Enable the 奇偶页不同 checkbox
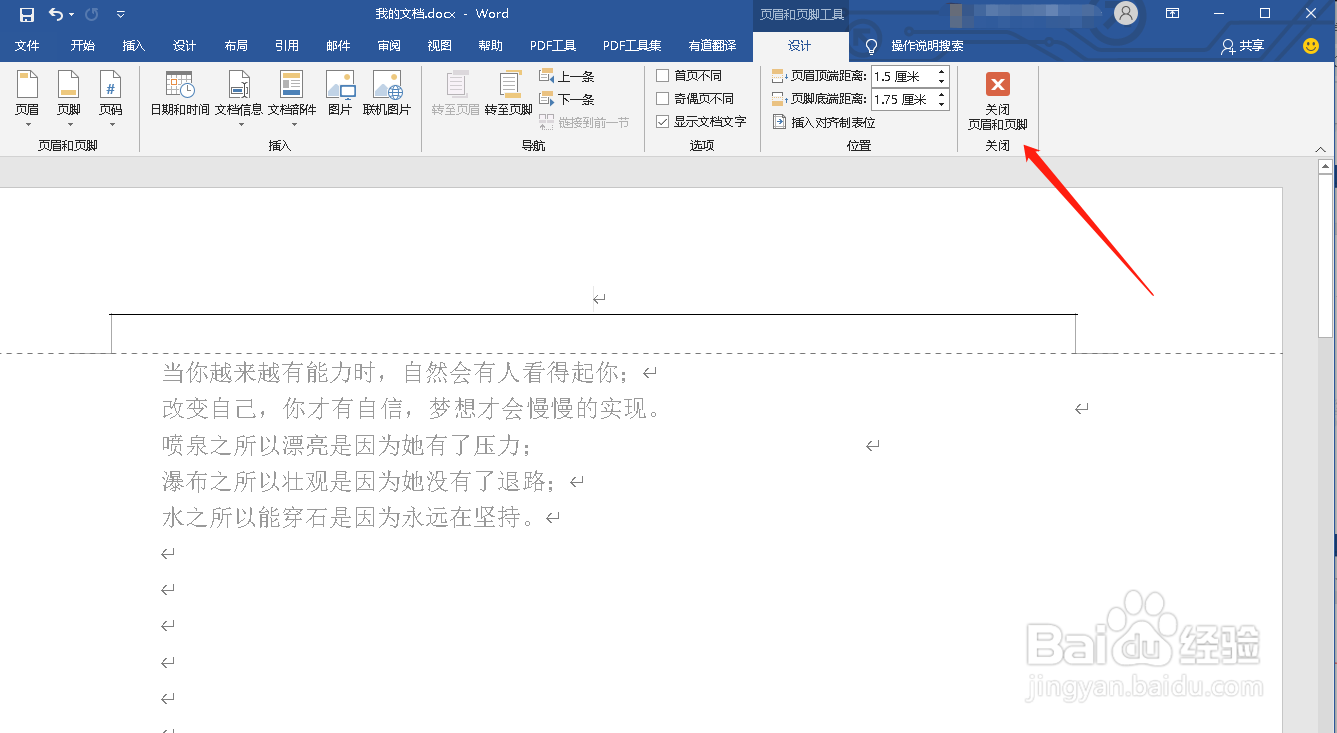Viewport: 1337px width, 733px height. (x=662, y=98)
